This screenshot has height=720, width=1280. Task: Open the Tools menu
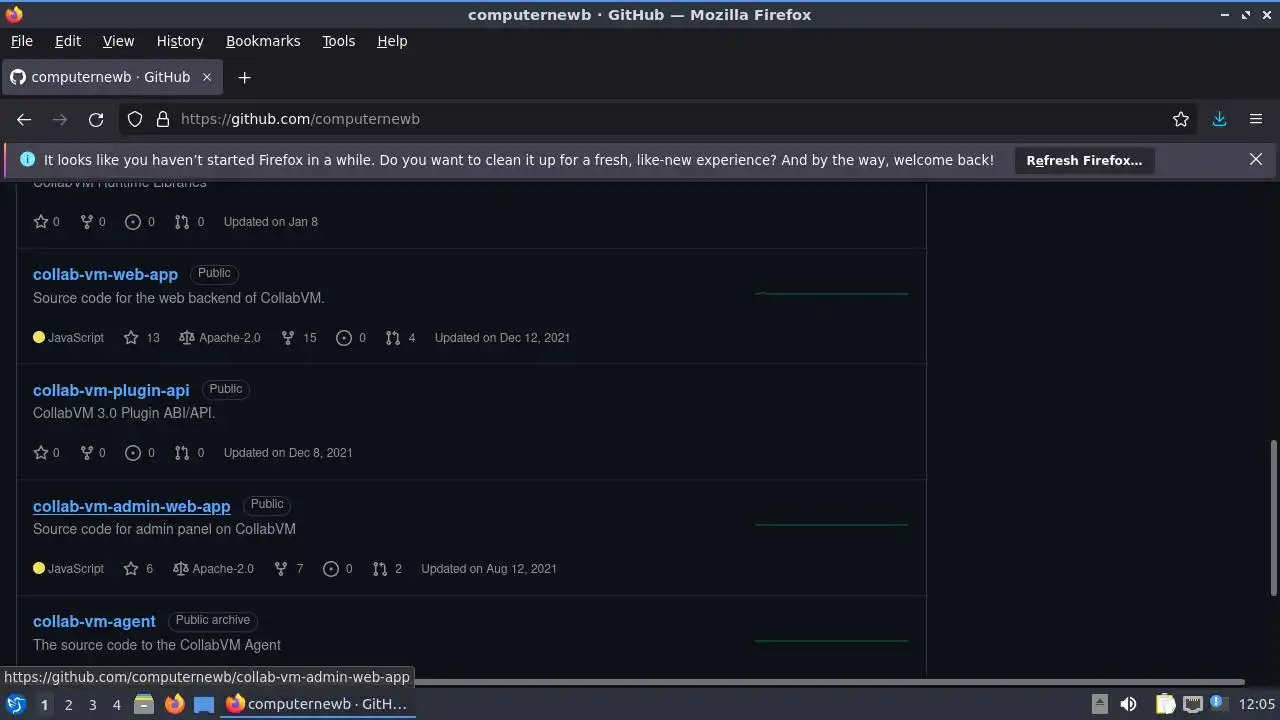[338, 41]
